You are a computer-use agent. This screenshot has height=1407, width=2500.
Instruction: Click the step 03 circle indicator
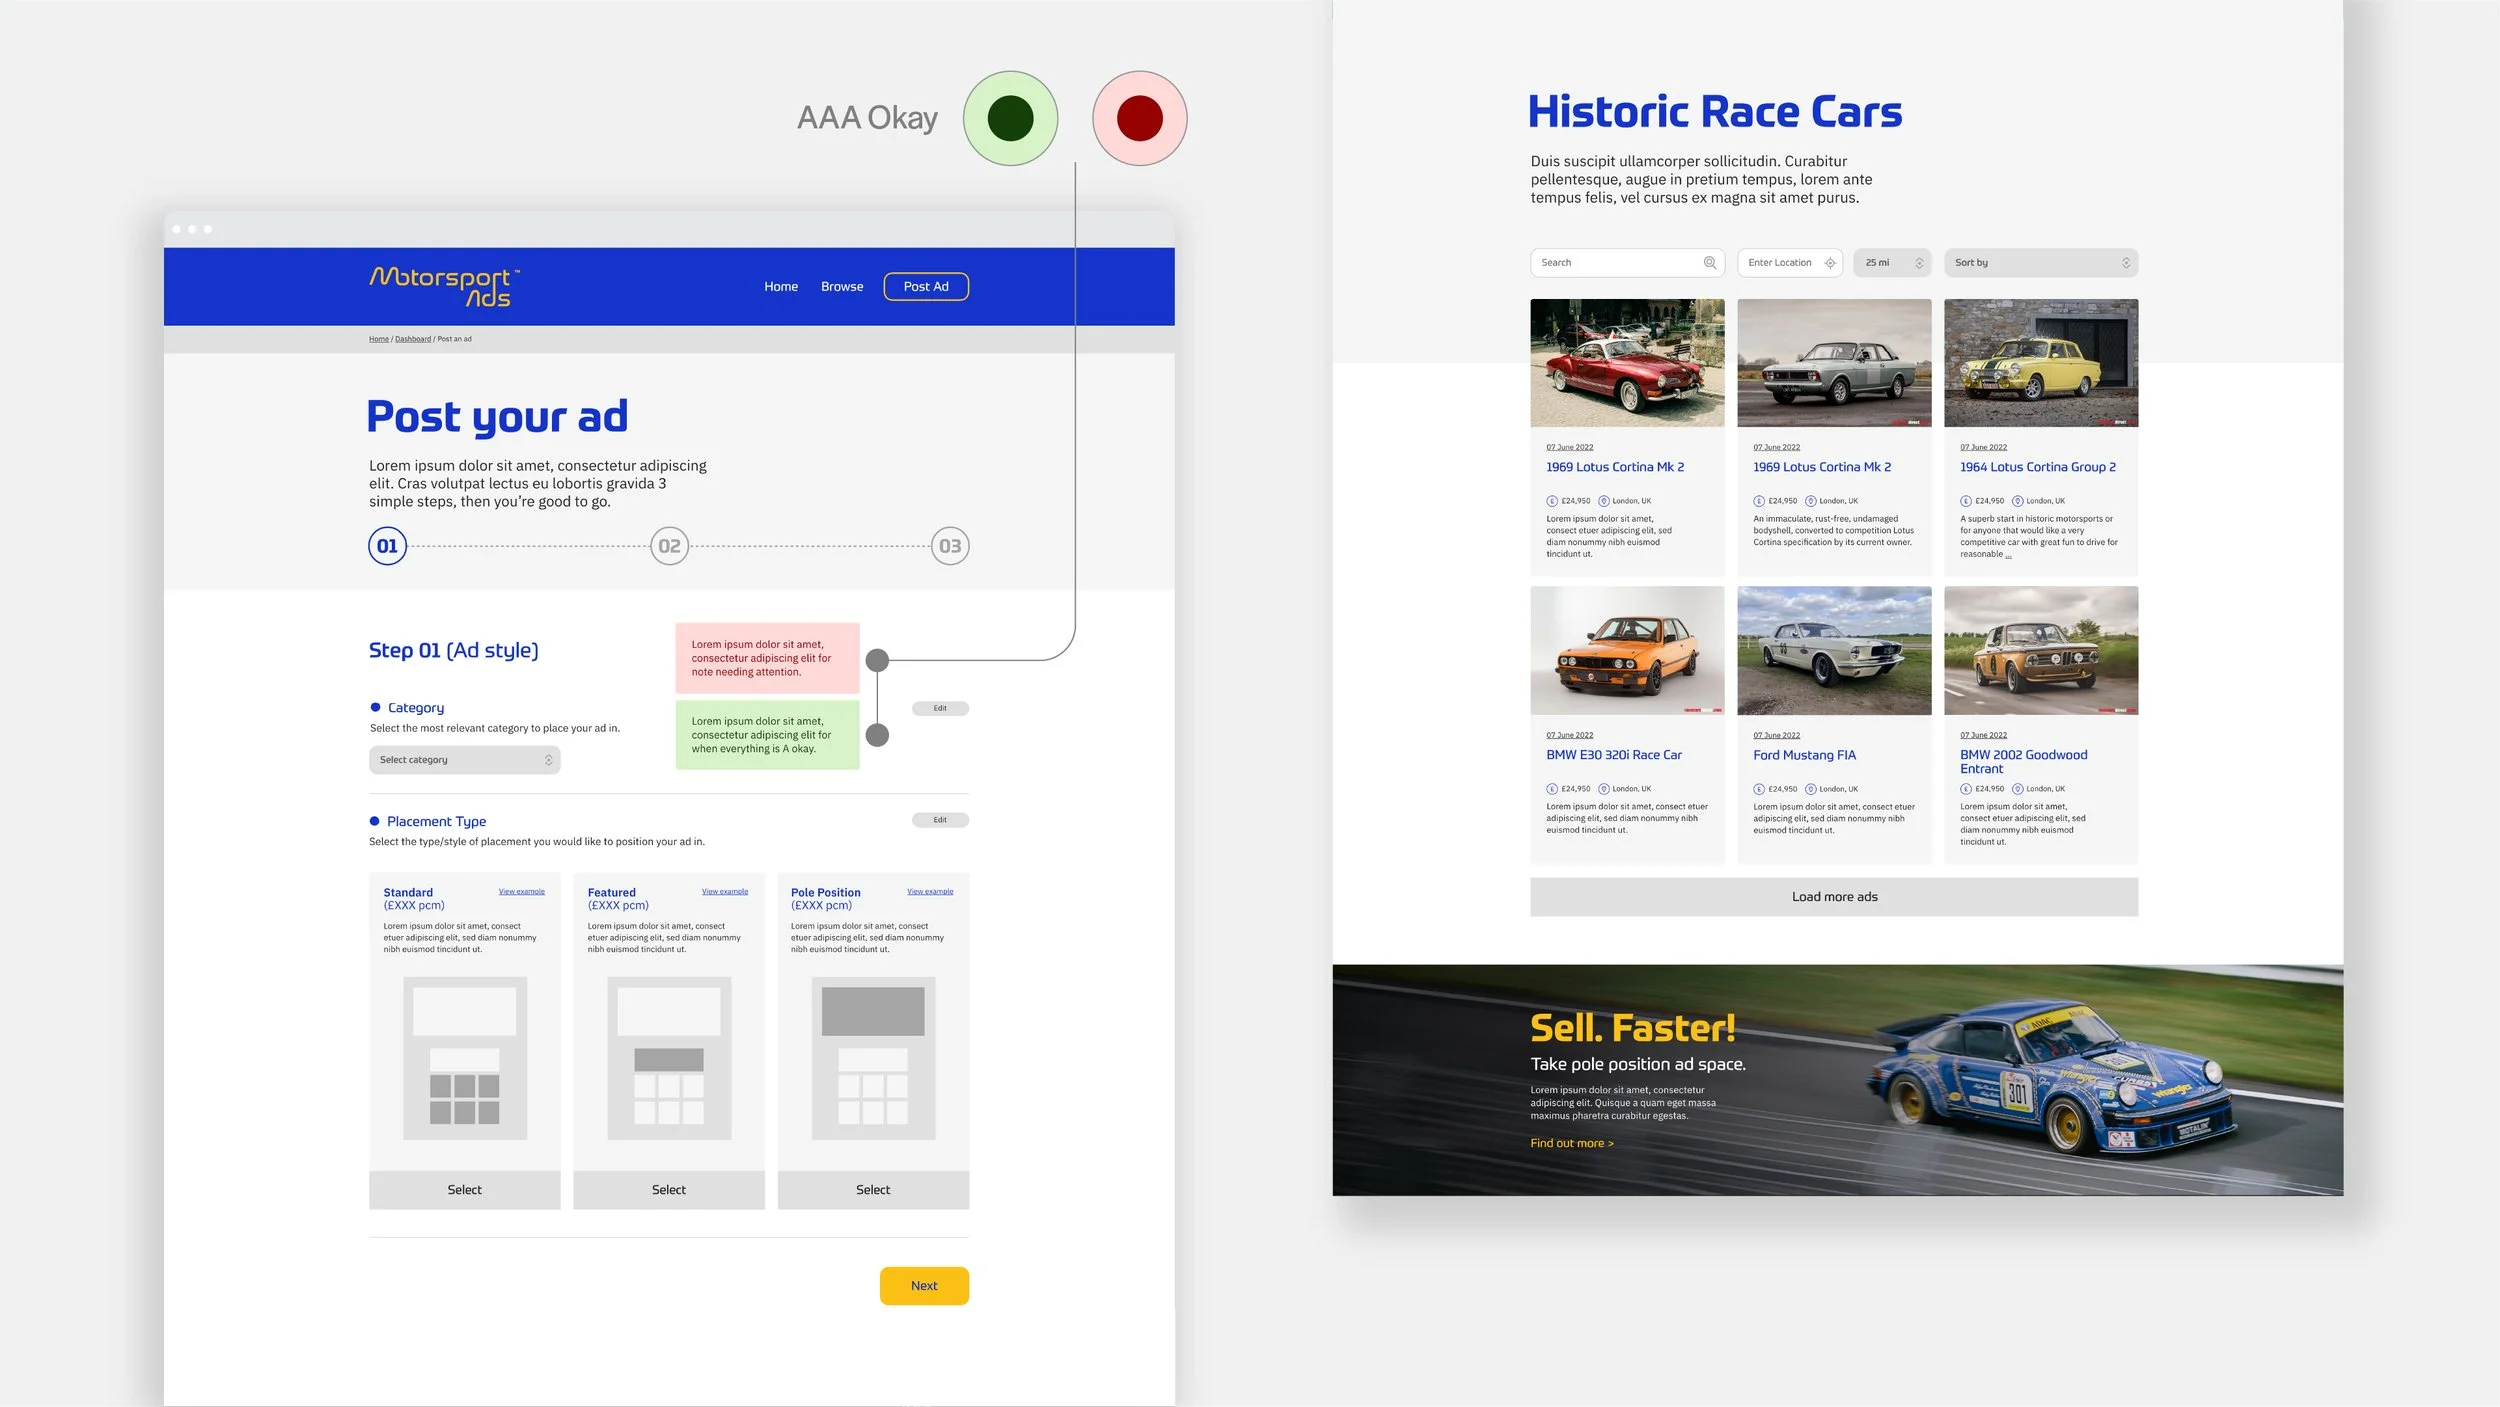tap(949, 546)
